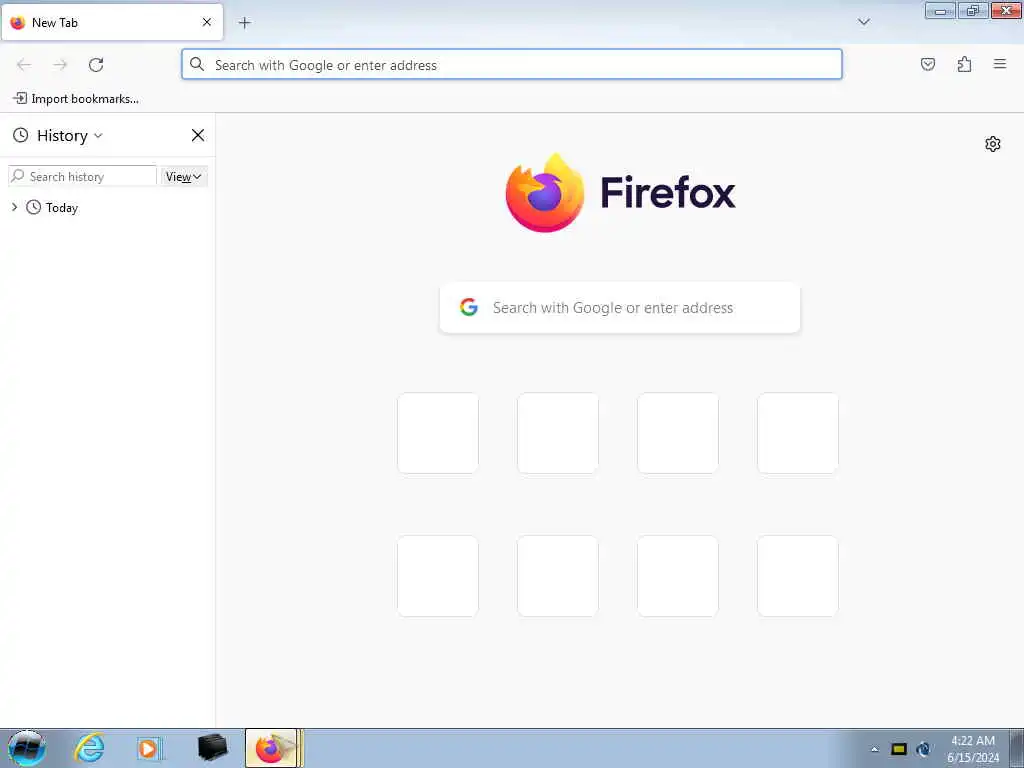Open the black box taskbar application
This screenshot has width=1024, height=768.
212,748
